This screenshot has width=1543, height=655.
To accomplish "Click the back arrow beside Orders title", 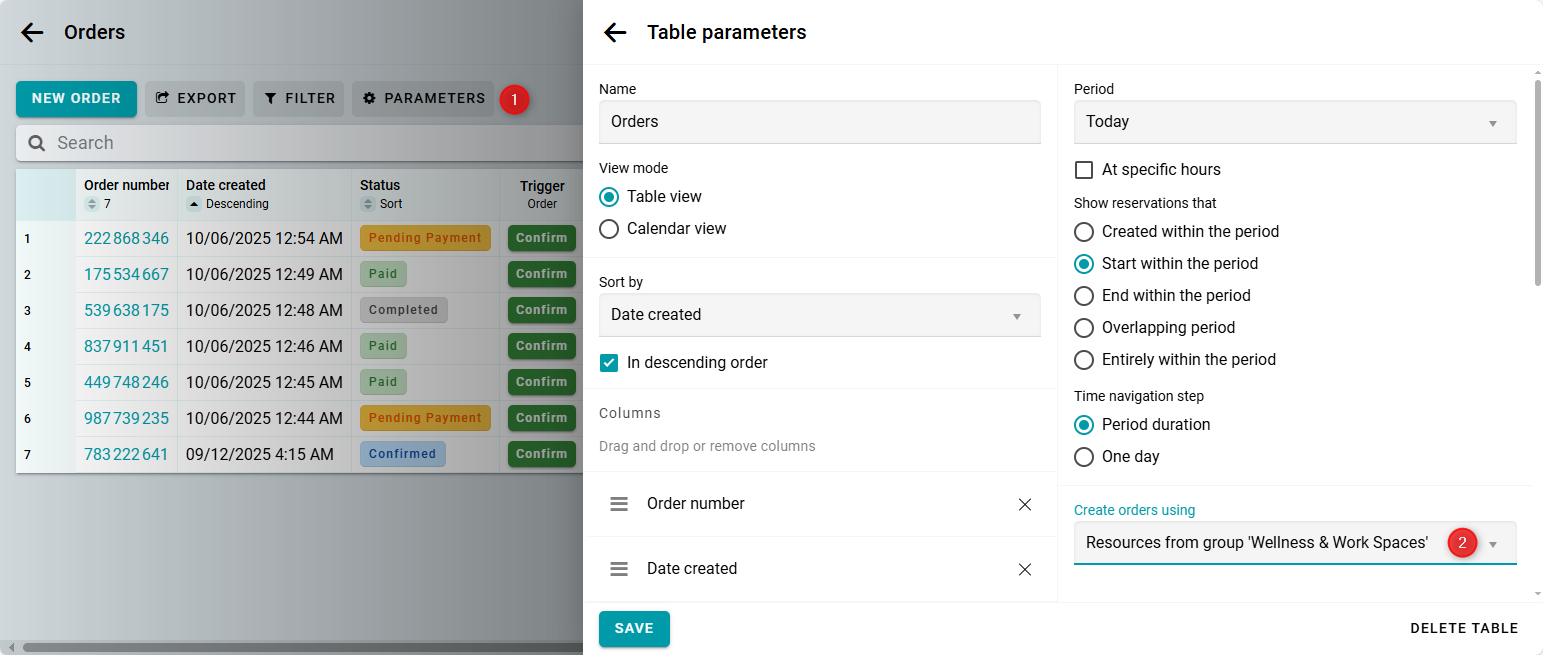I will (32, 33).
